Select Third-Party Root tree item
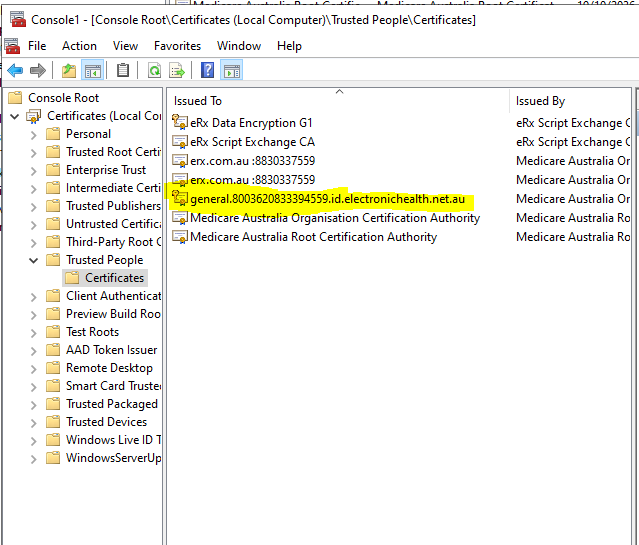 click(113, 242)
